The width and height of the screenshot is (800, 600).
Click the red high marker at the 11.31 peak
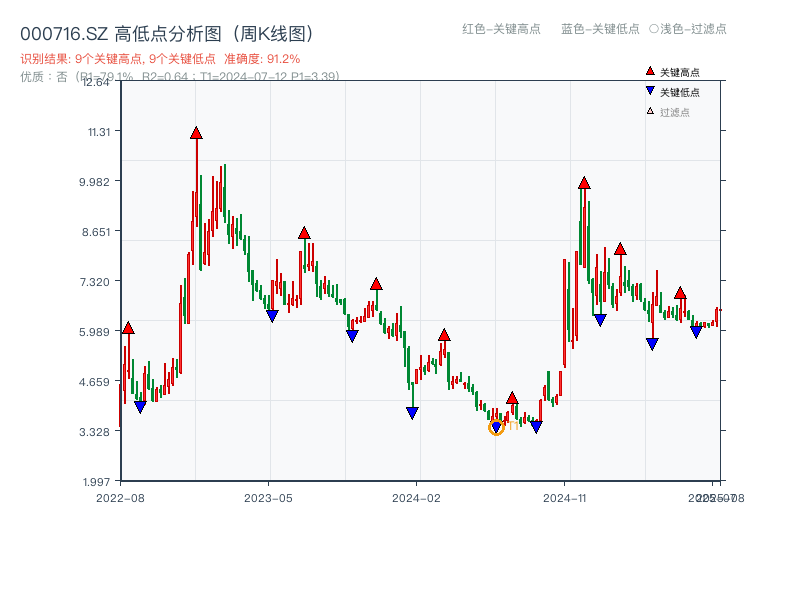click(196, 130)
